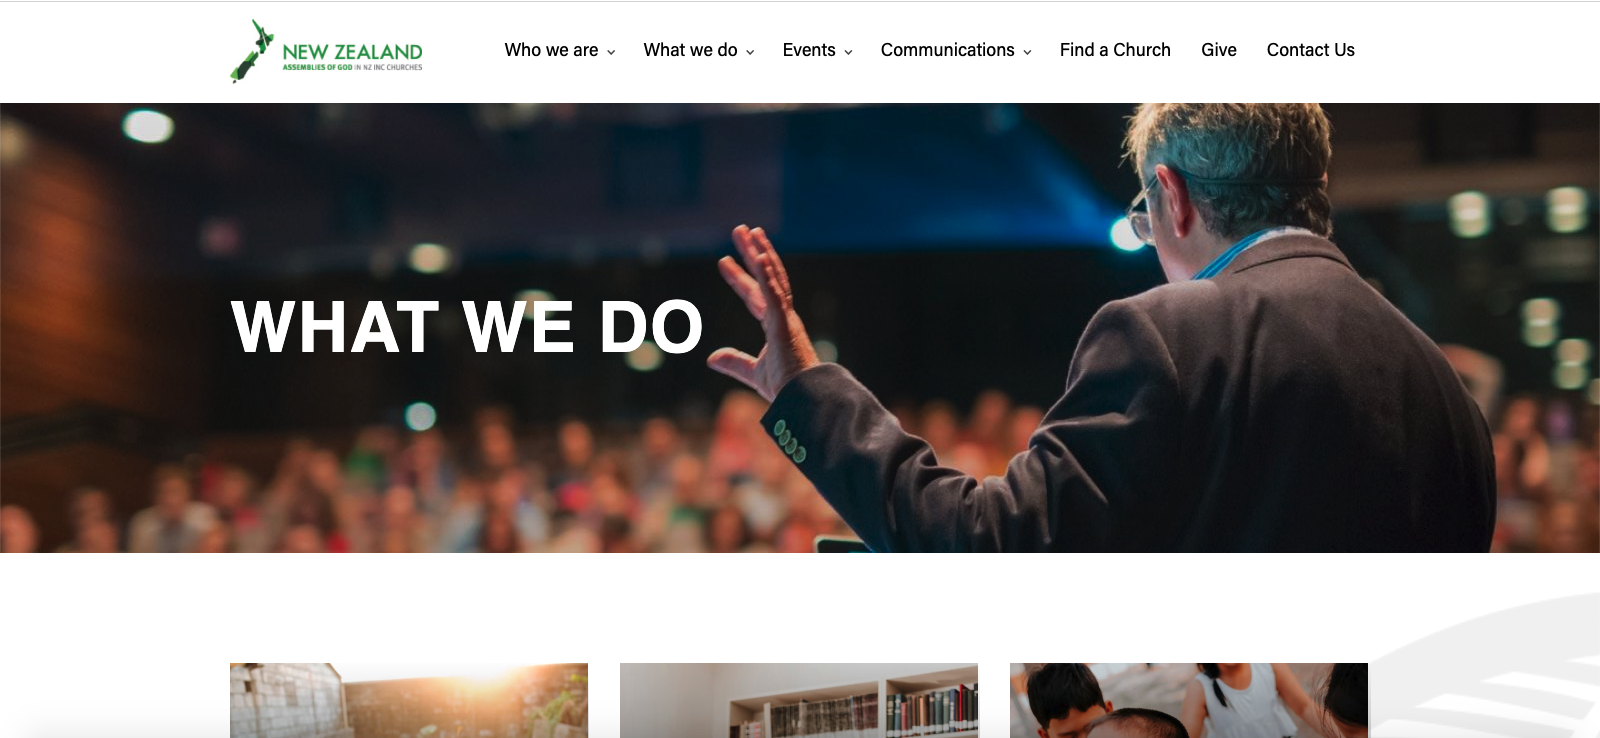Open the Events menu item
Screen dimensions: 1600x738
coord(809,50)
